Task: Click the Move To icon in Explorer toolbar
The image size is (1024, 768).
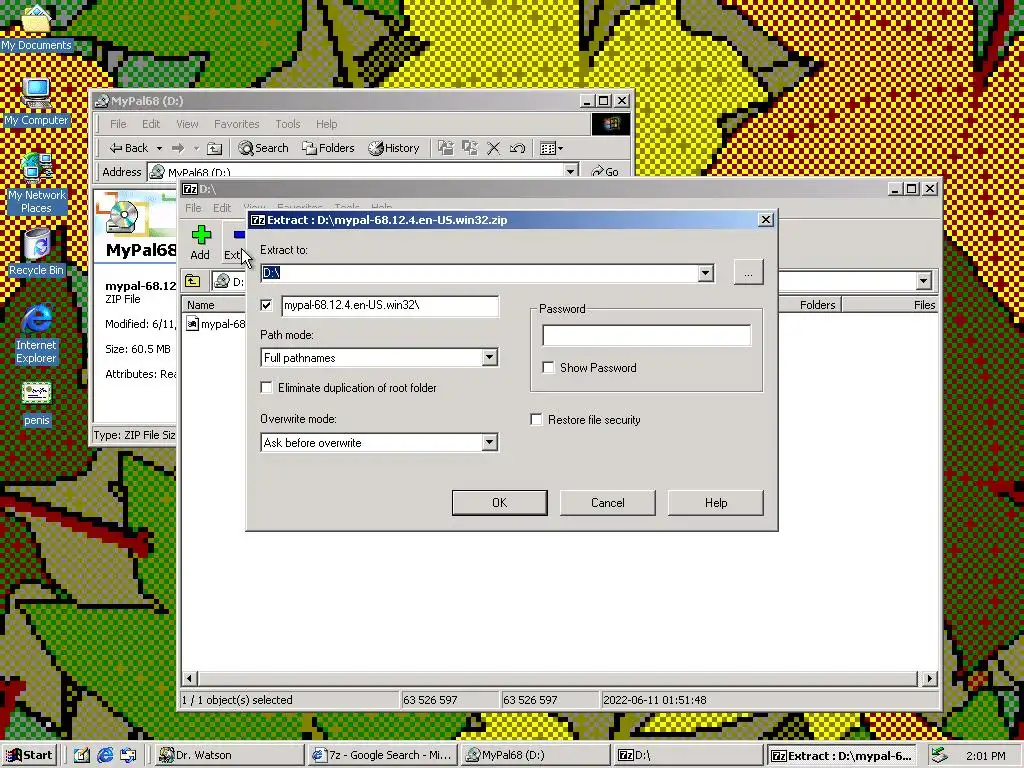Action: tap(445, 148)
